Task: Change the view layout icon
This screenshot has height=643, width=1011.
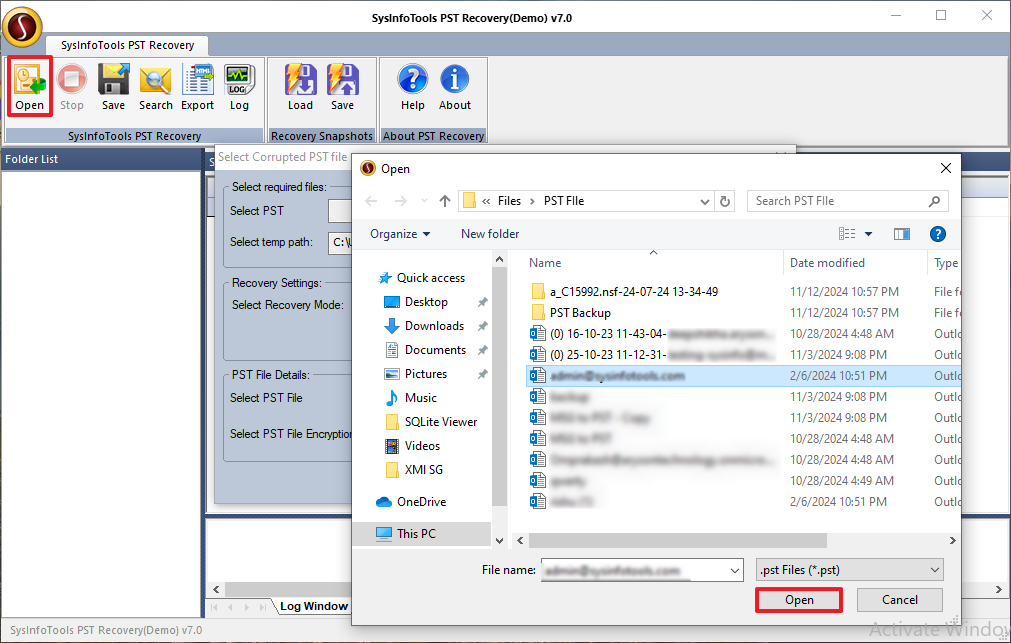Action: [847, 234]
